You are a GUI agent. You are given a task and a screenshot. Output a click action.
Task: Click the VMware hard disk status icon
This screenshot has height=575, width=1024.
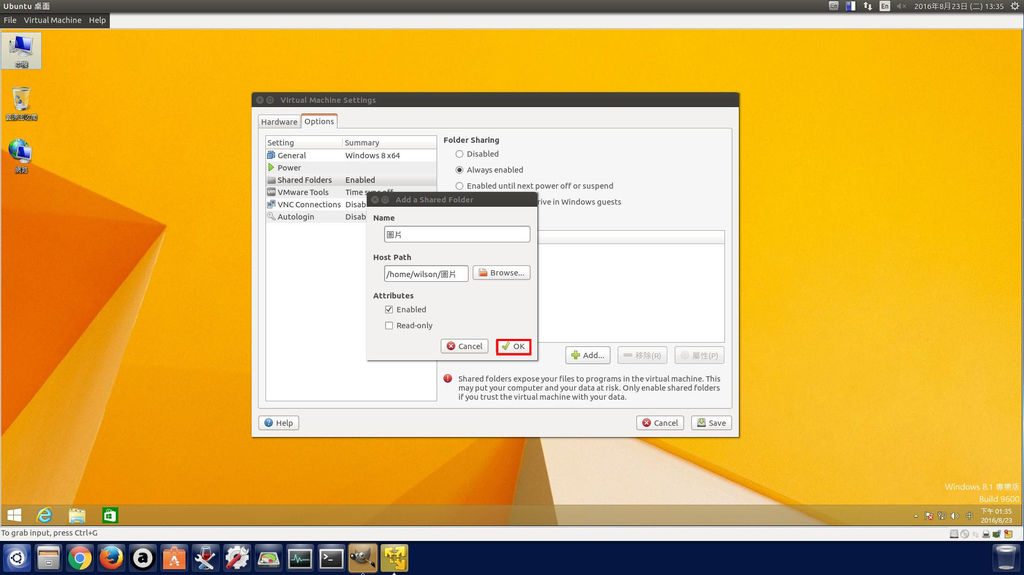coord(954,534)
